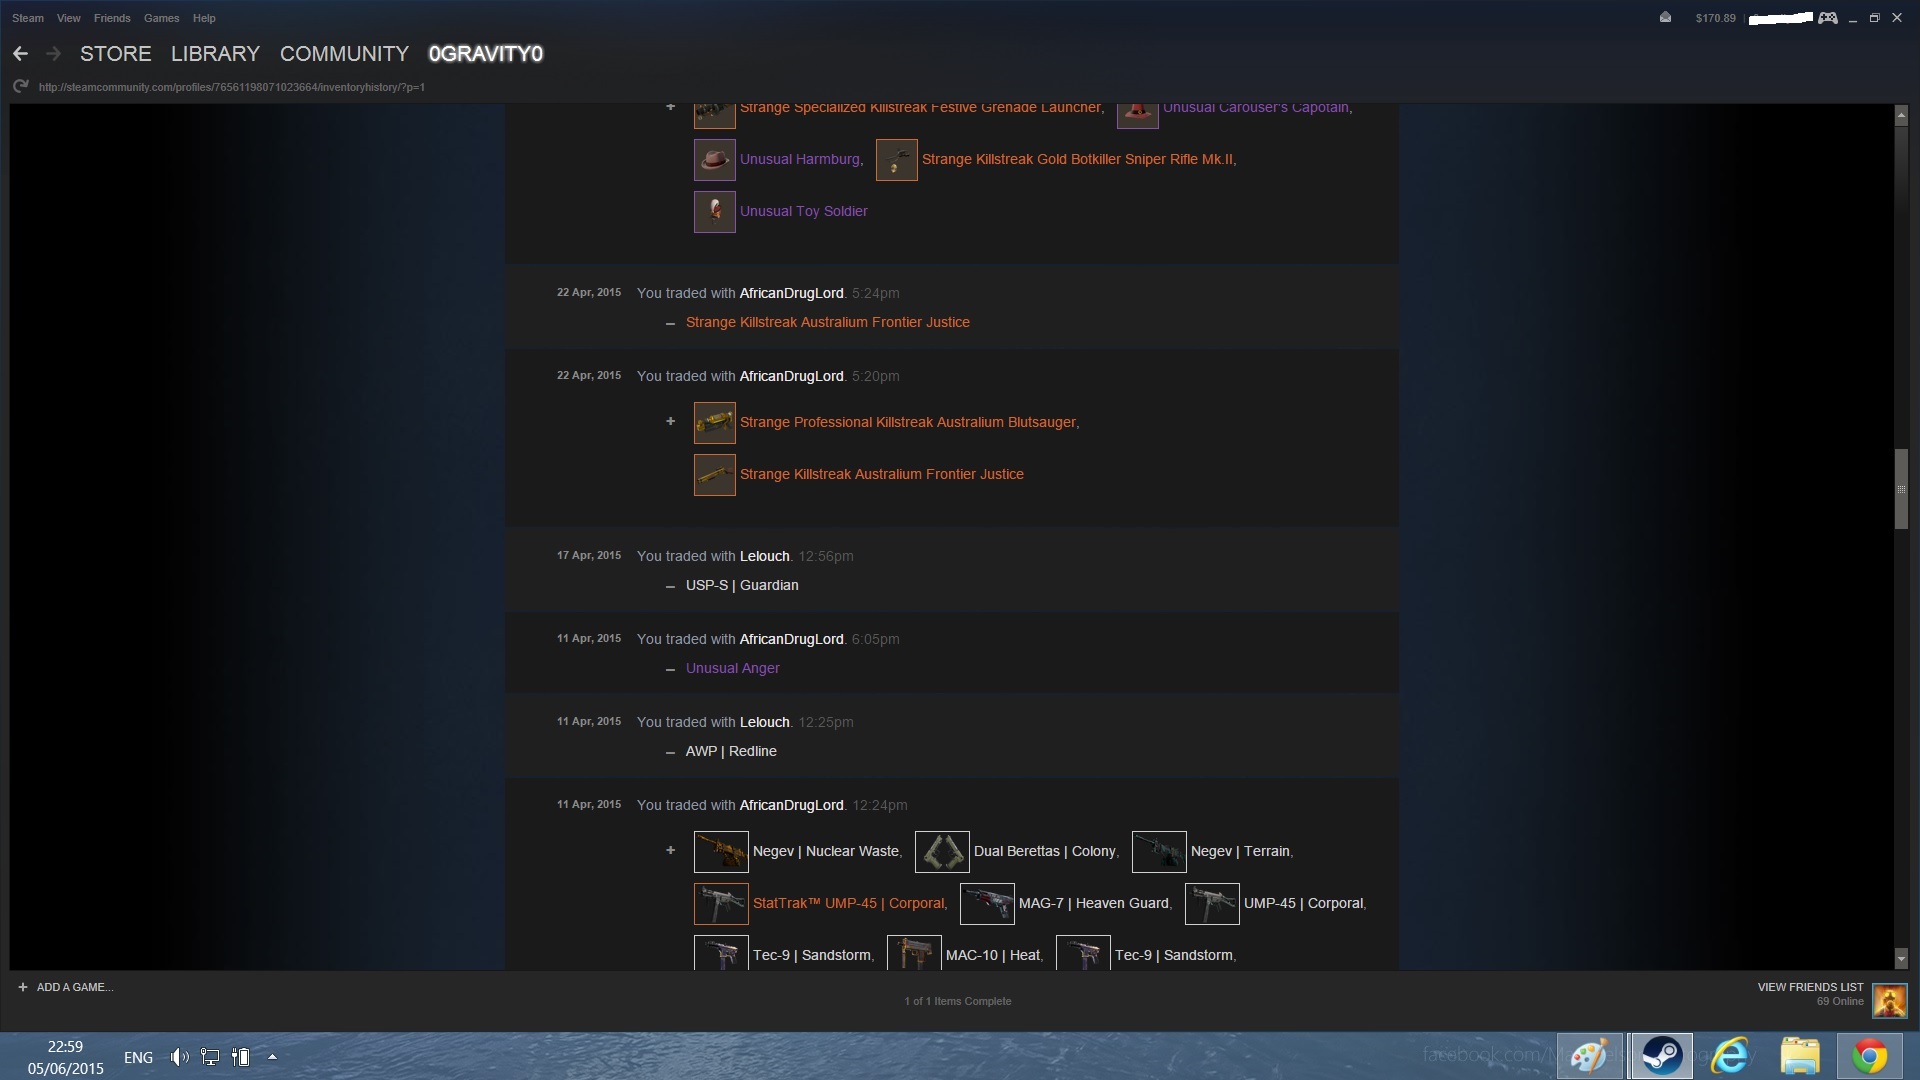The image size is (1920, 1080).
Task: Click the Australium Blutsauger item icon
Action: pos(714,423)
